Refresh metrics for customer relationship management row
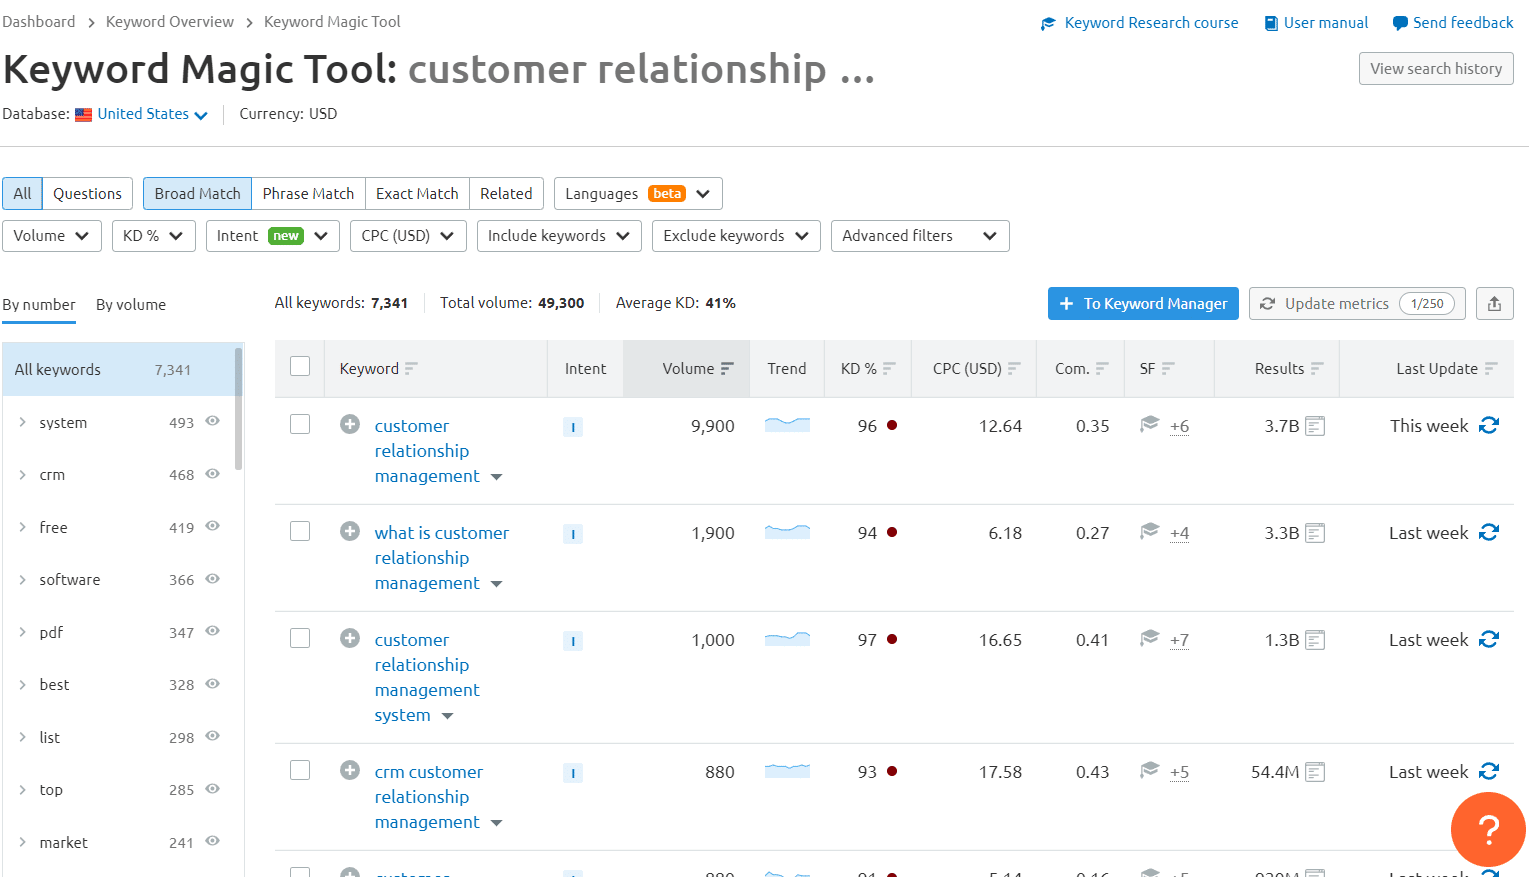This screenshot has height=877, width=1529. pyautogui.click(x=1489, y=426)
